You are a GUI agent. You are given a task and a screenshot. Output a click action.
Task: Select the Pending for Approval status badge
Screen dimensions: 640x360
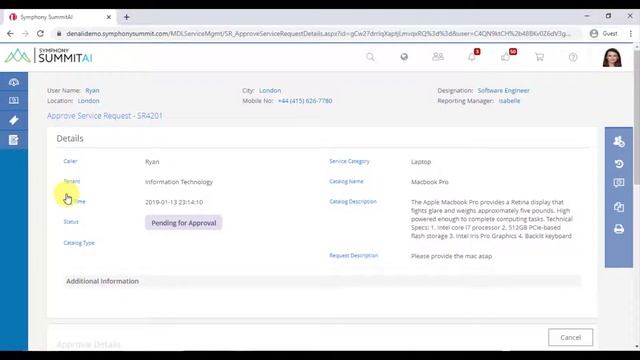click(x=184, y=223)
